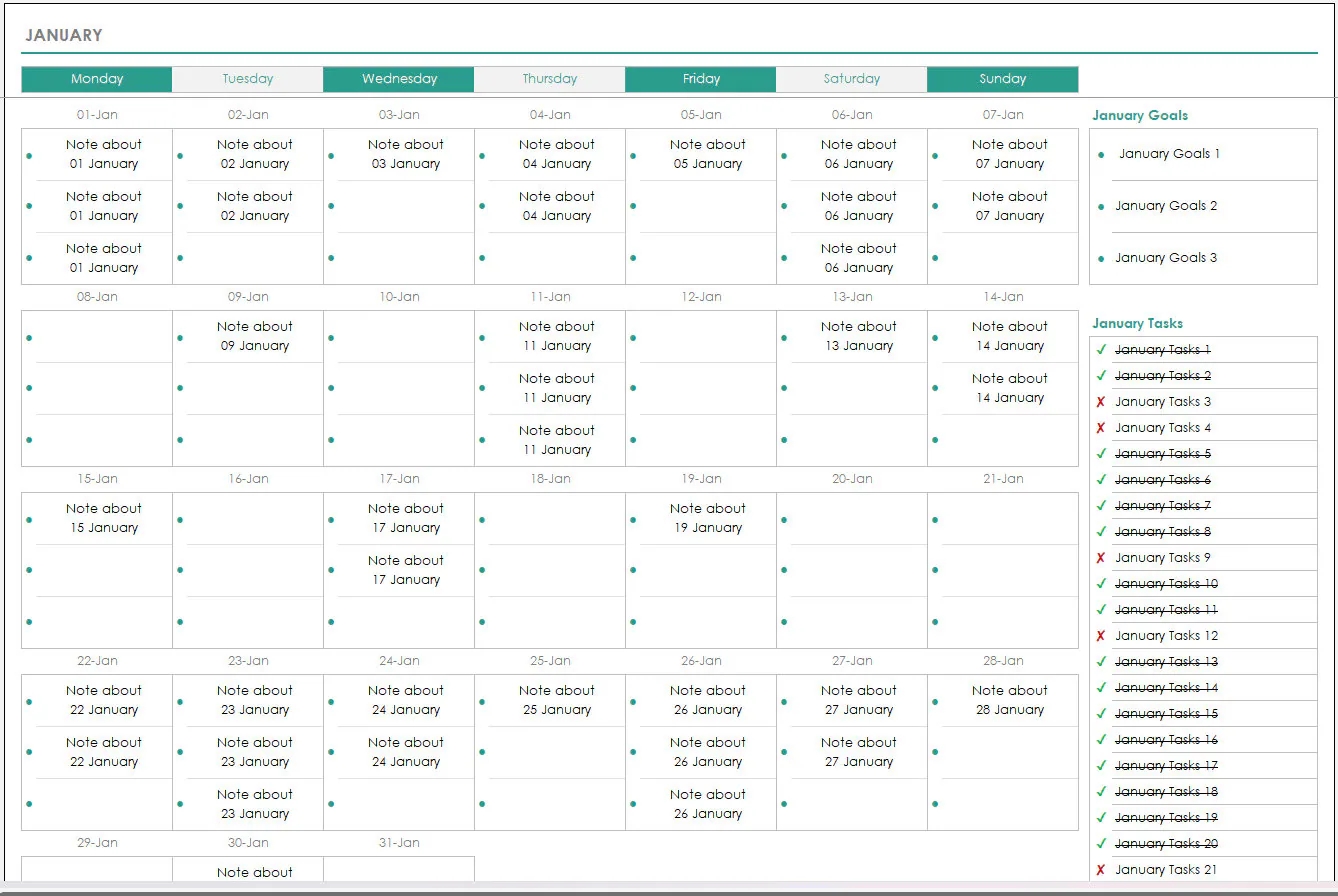Click the Note about 25 January entry
This screenshot has width=1338, height=896.
pyautogui.click(x=556, y=700)
